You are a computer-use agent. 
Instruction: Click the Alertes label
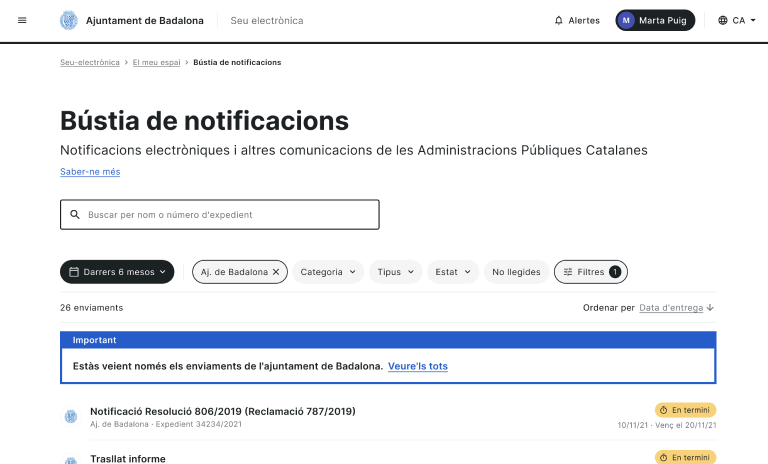pyautogui.click(x=584, y=21)
